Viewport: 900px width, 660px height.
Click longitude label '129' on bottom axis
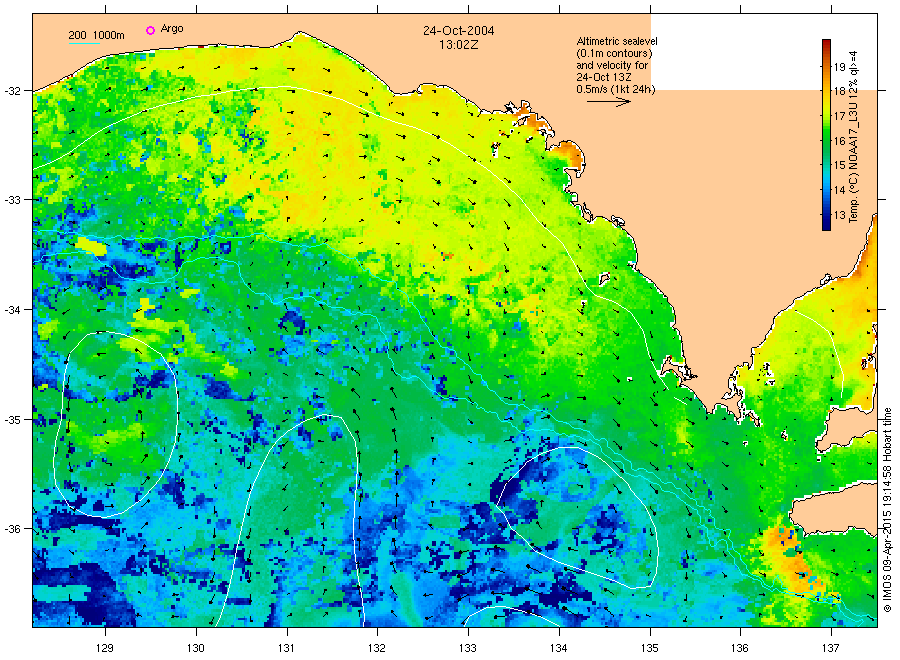tap(105, 648)
